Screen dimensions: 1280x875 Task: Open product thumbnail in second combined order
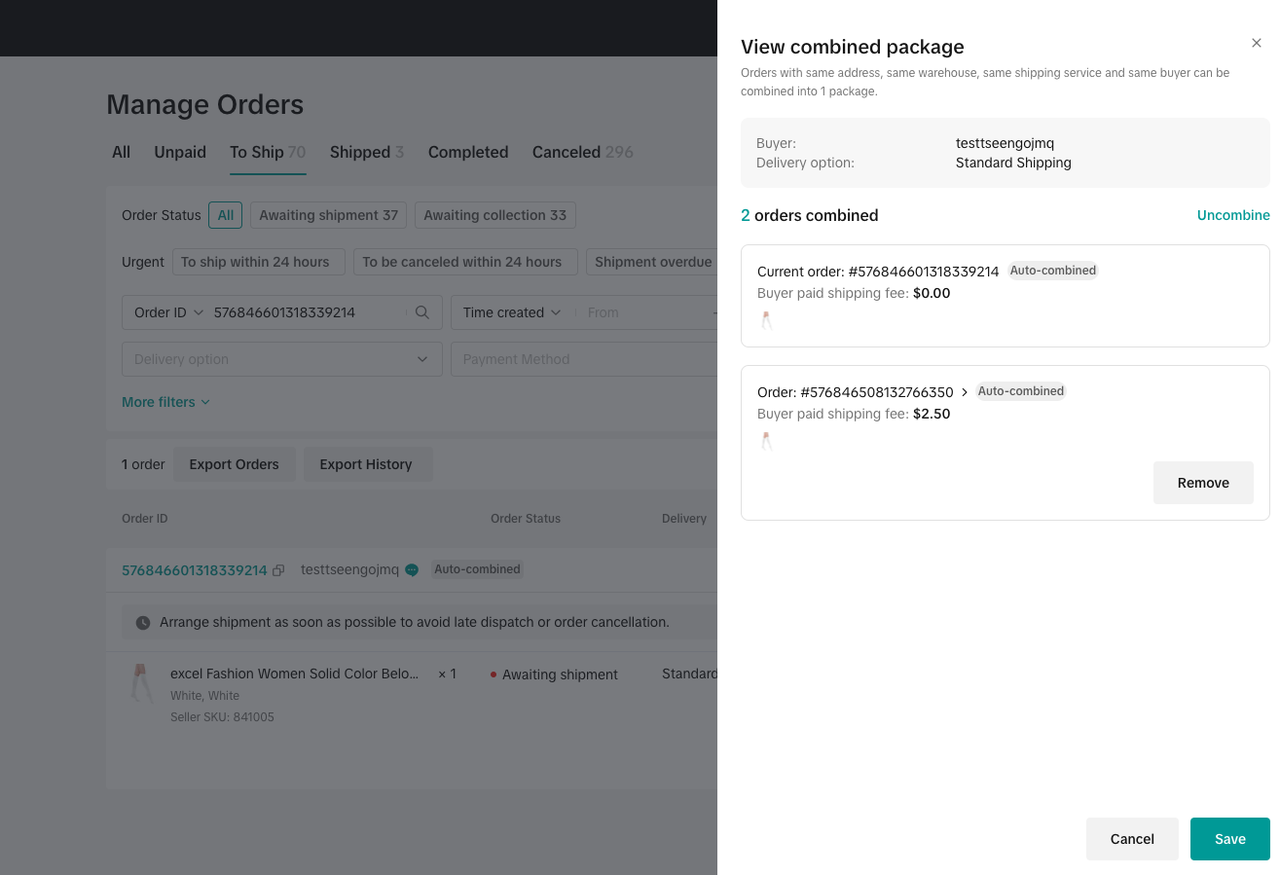click(x=766, y=441)
